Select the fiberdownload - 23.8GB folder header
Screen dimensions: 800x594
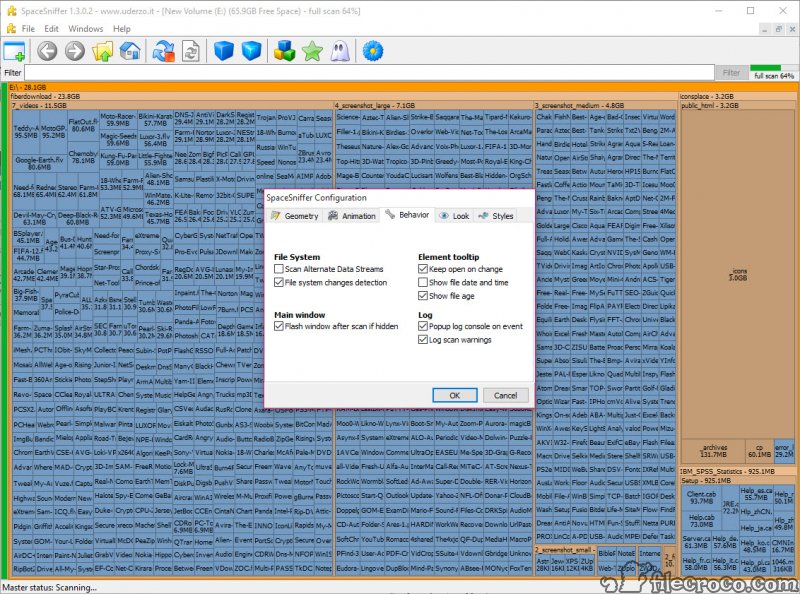tap(343, 96)
